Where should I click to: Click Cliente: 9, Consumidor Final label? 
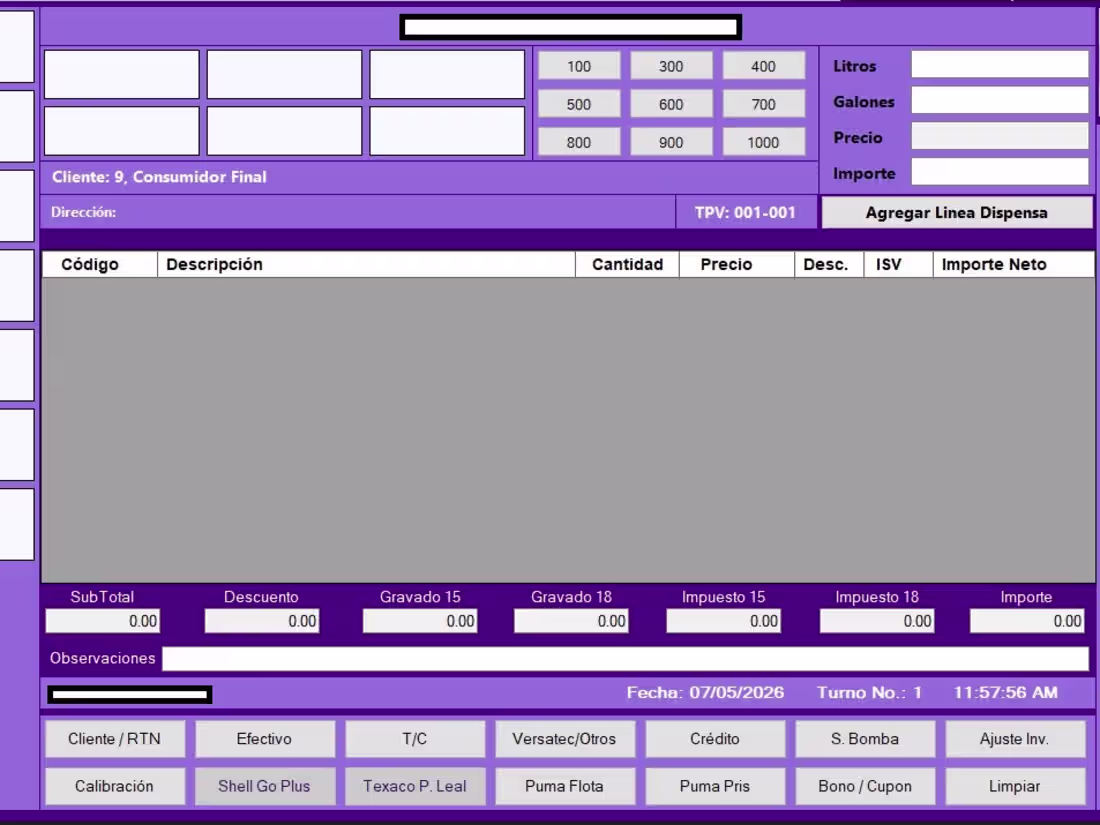pyautogui.click(x=159, y=177)
